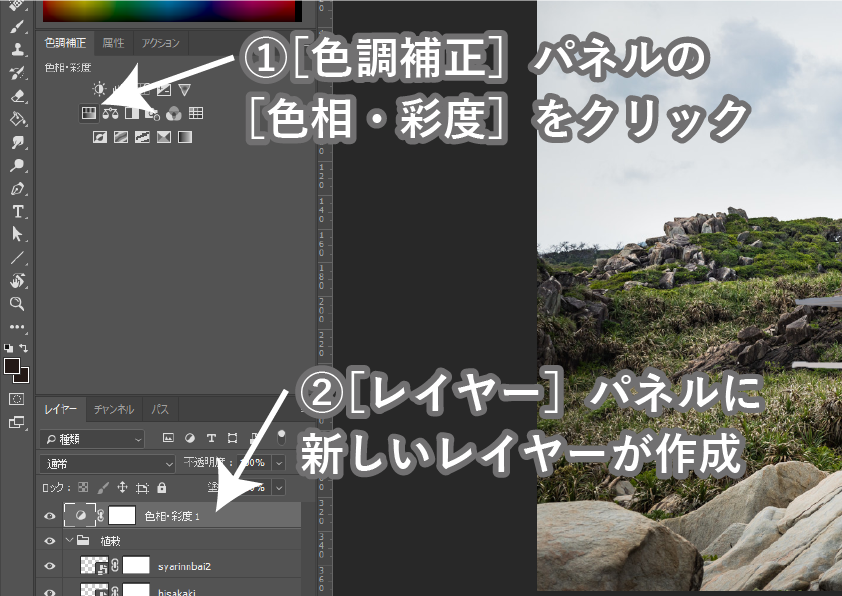Select the Eraser tool
The height and width of the screenshot is (596, 842).
(x=17, y=96)
